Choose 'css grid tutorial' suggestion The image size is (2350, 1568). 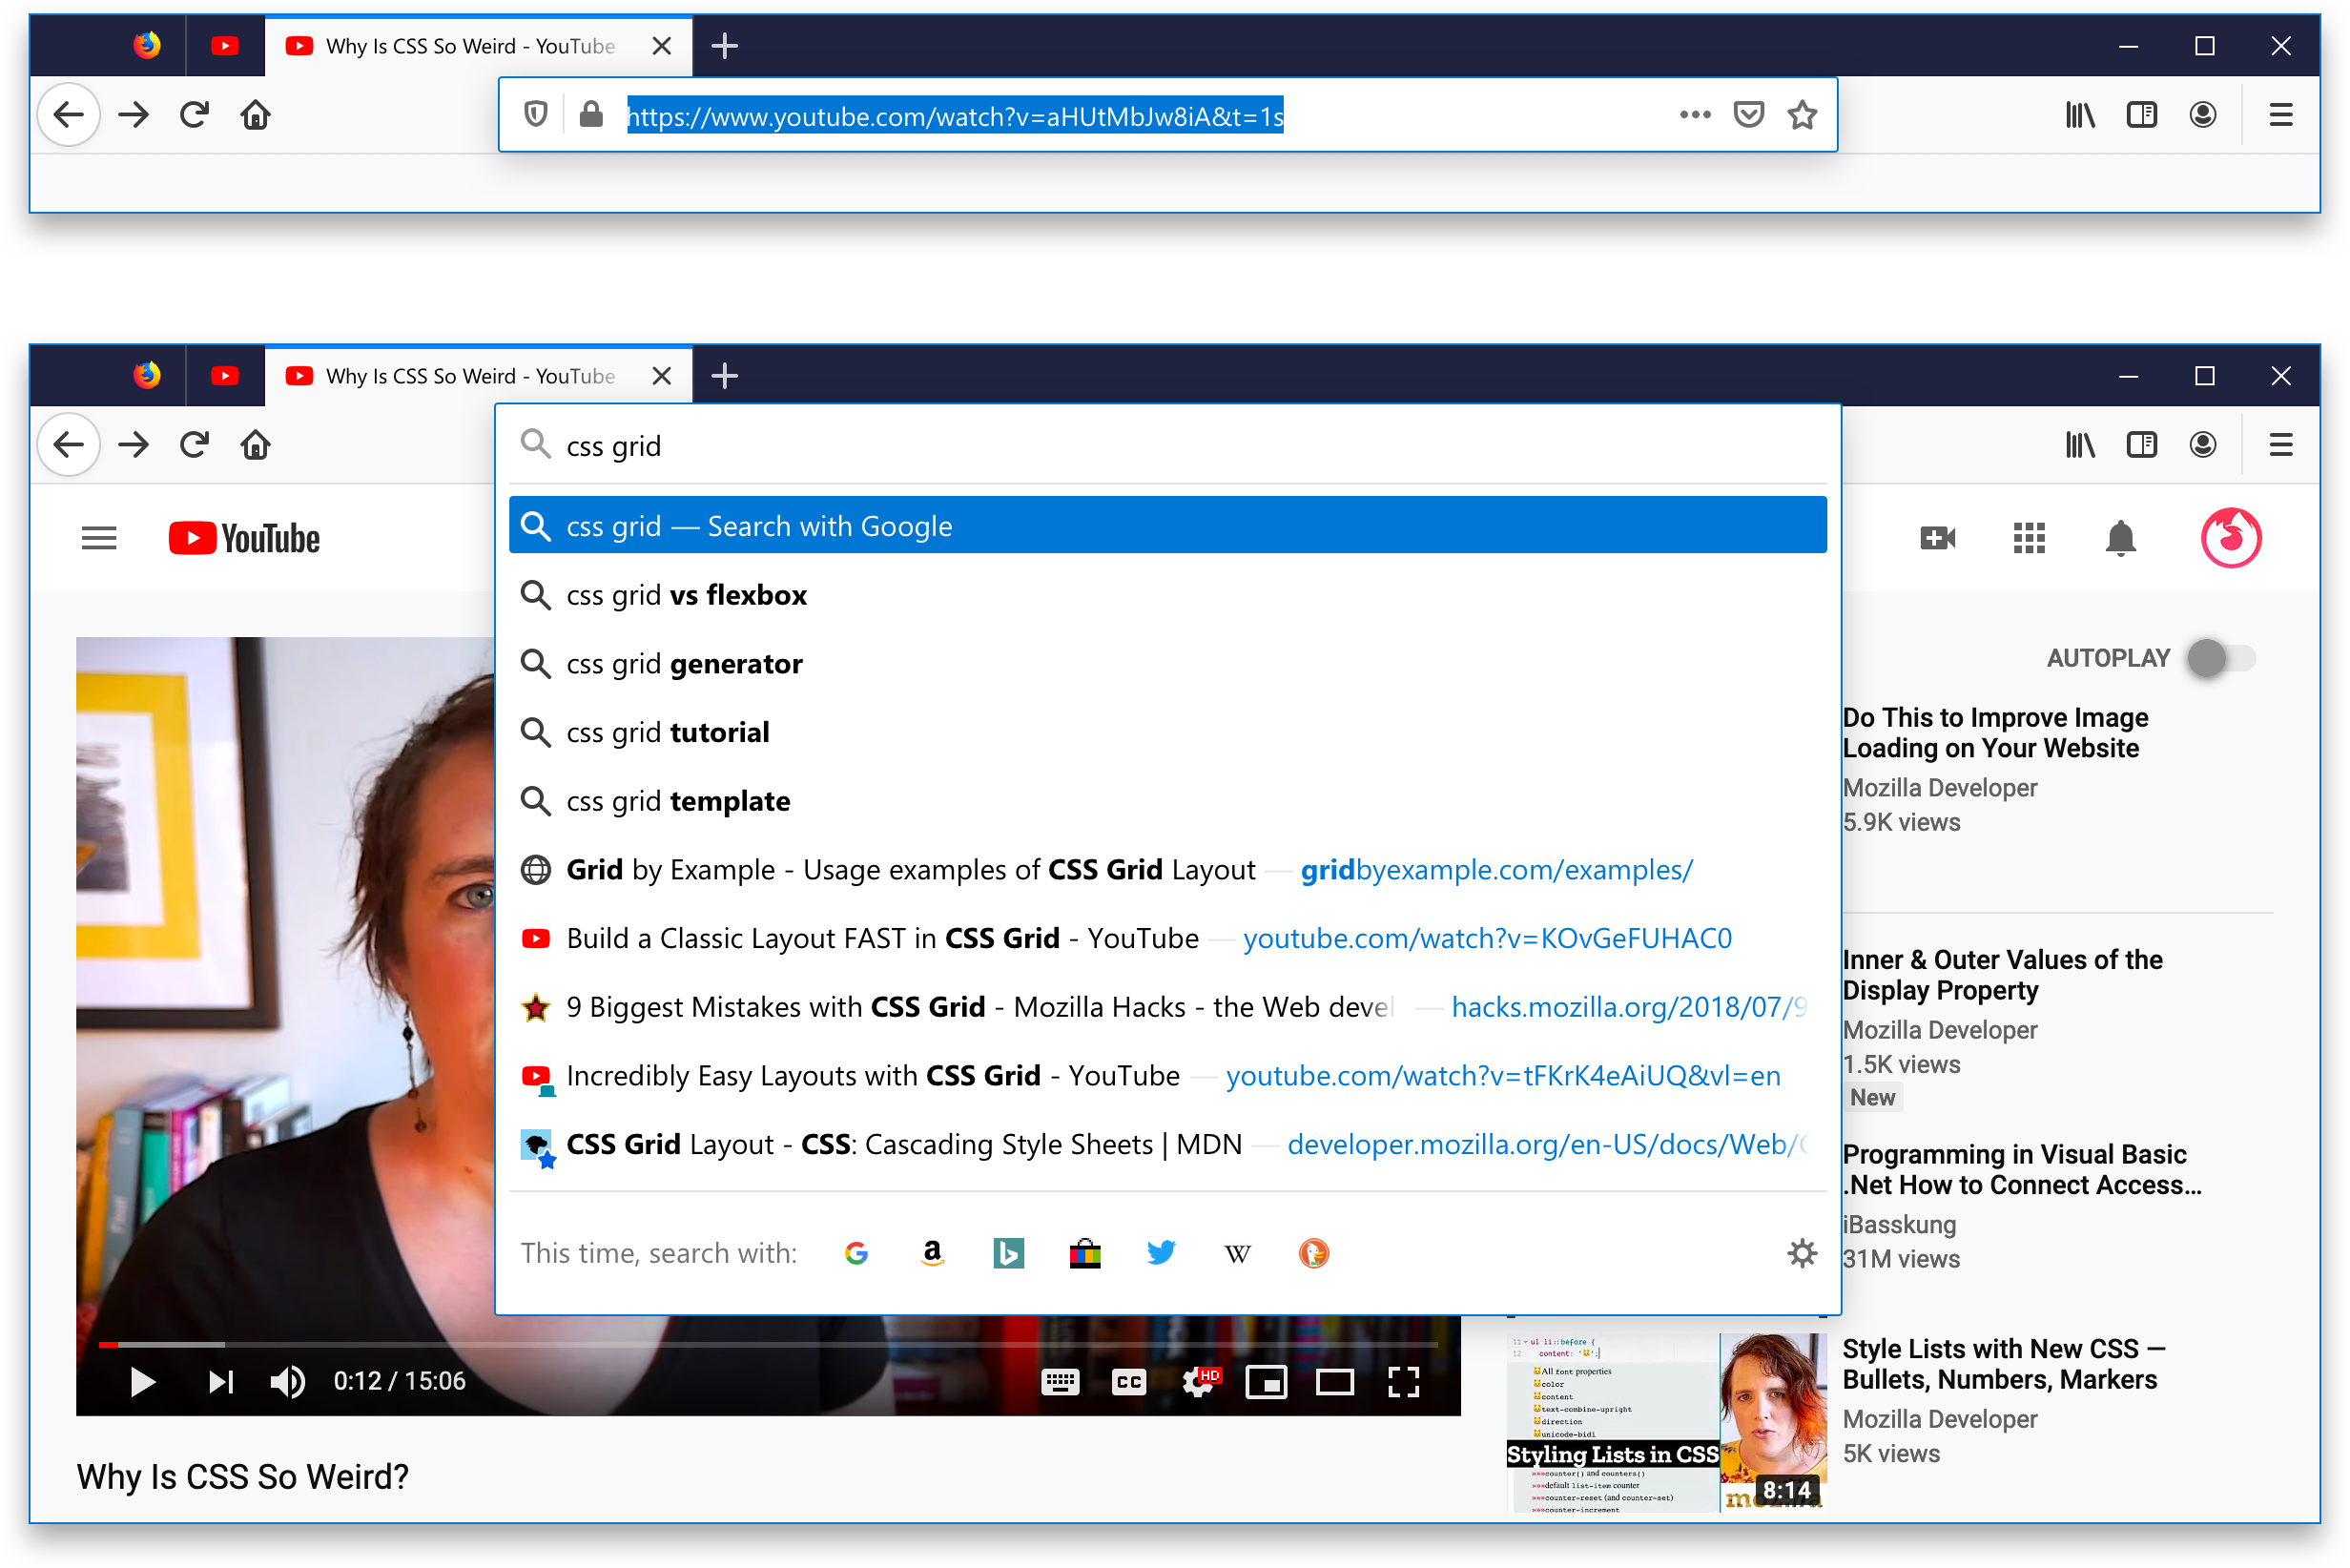[x=1168, y=733]
